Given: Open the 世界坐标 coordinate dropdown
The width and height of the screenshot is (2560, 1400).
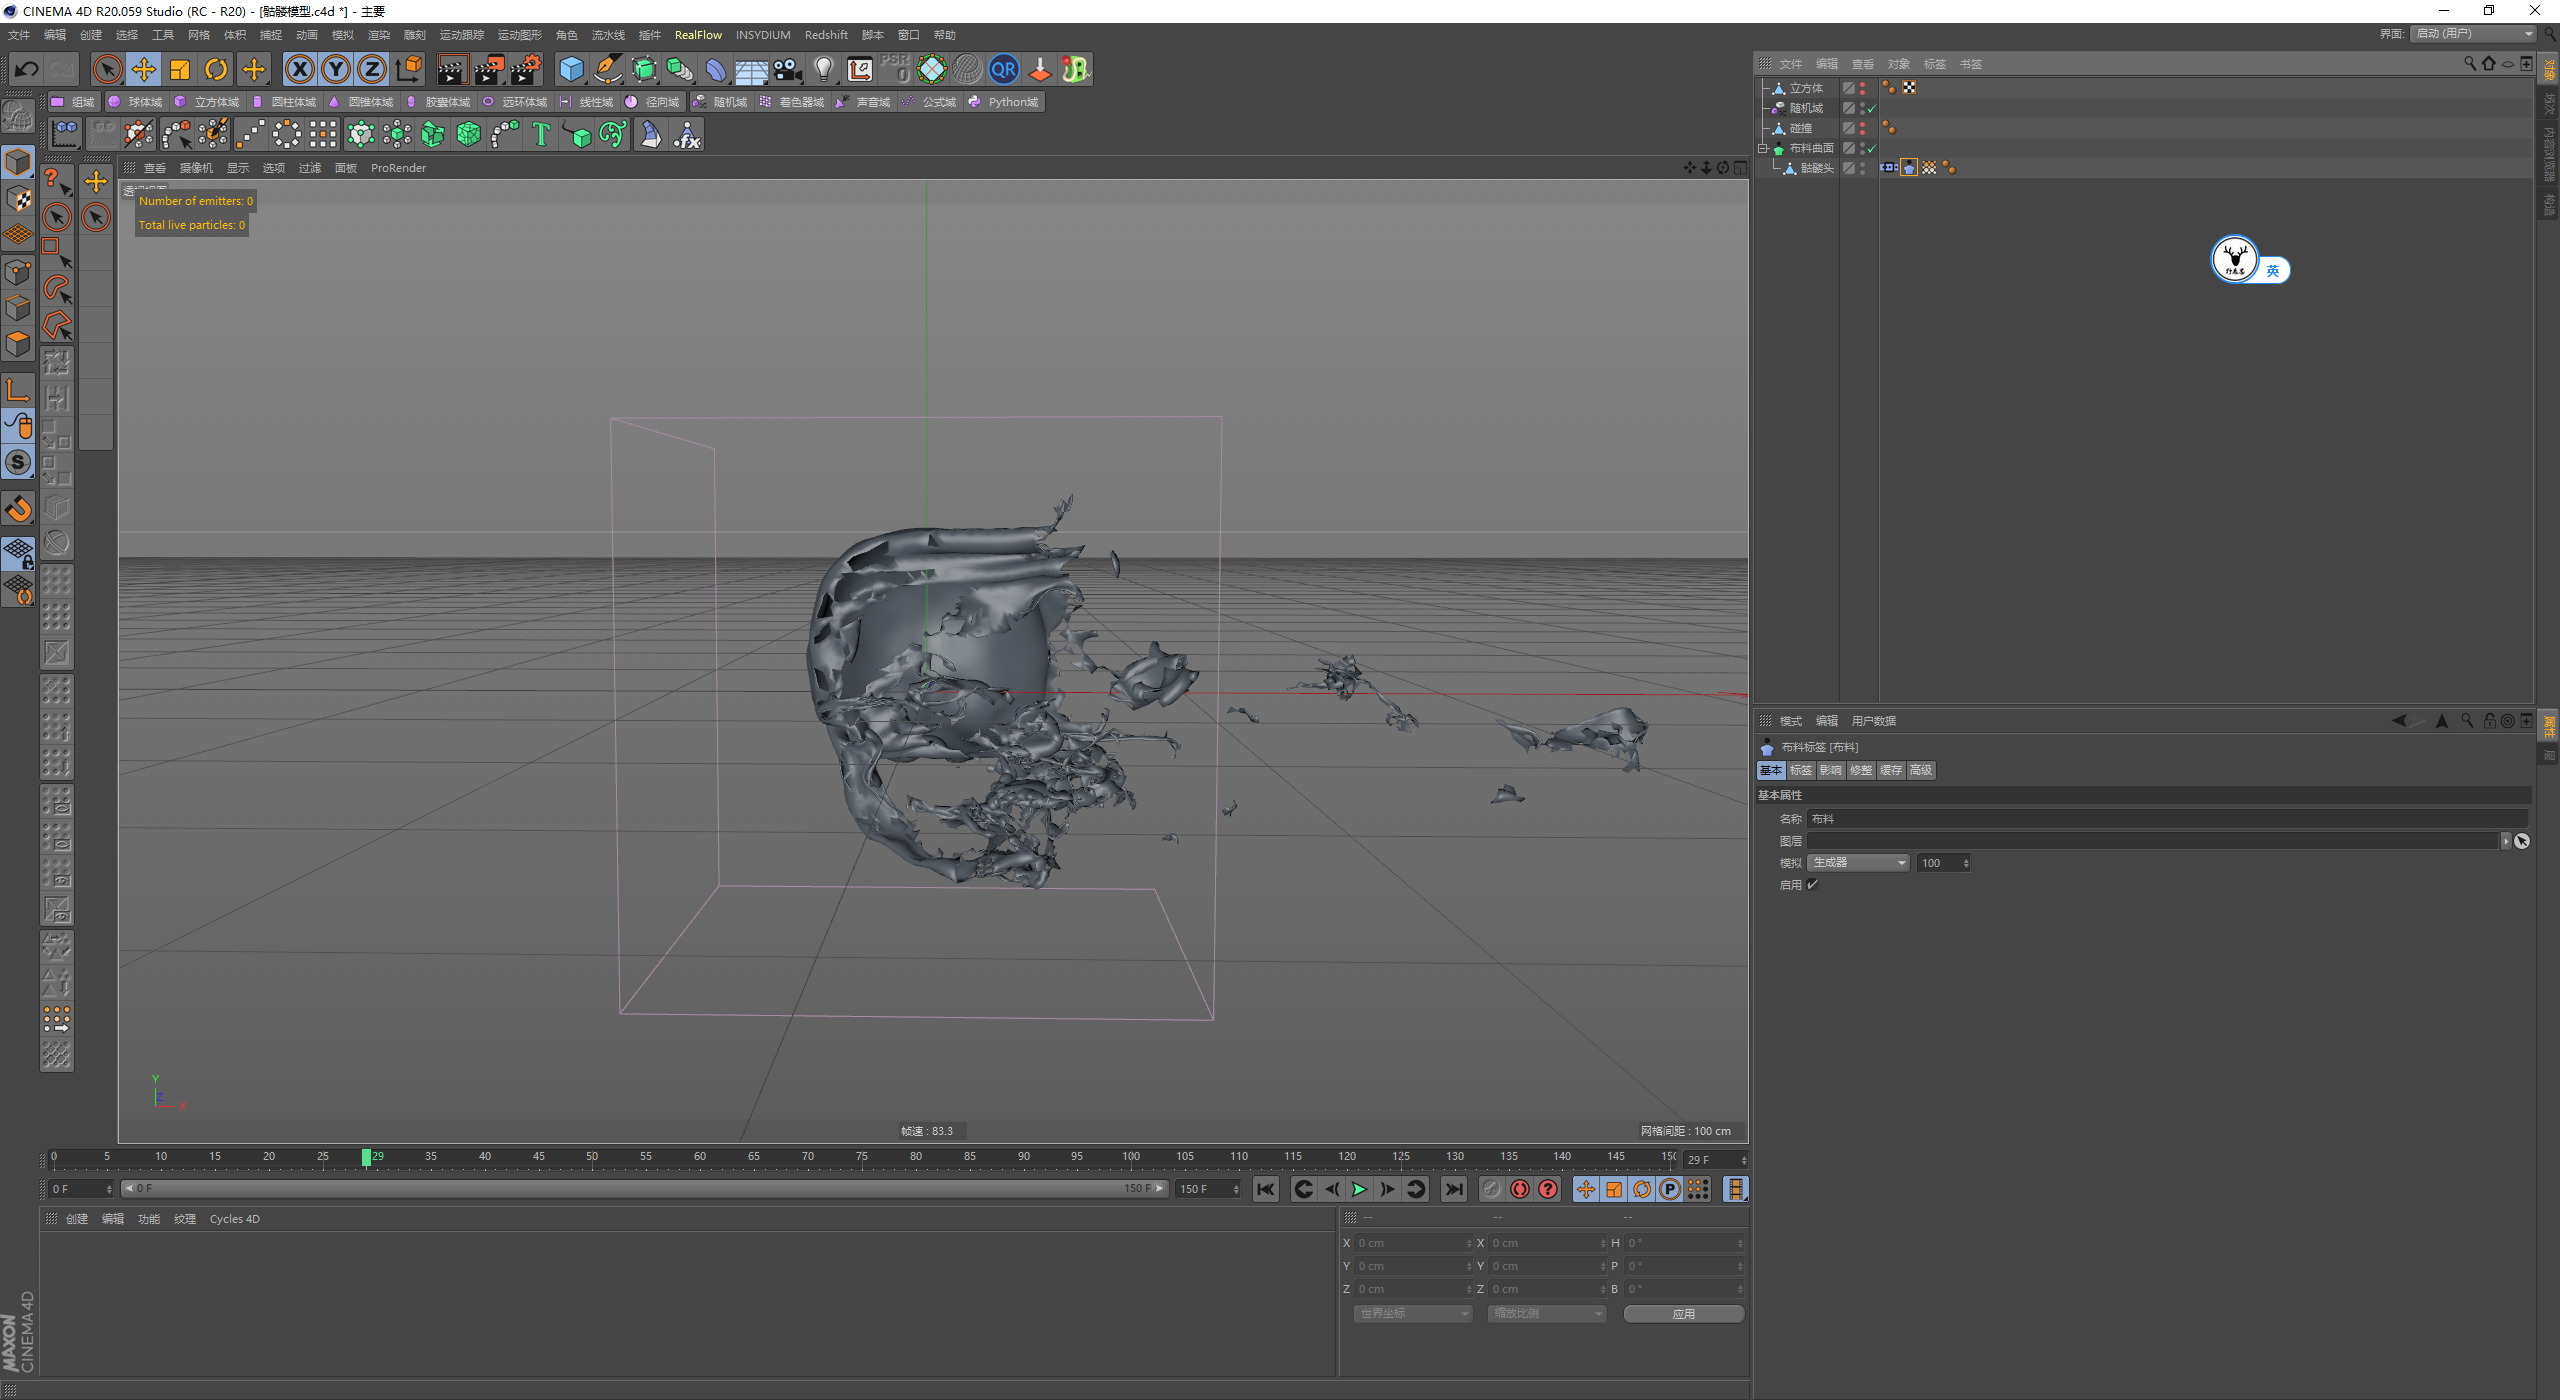Looking at the screenshot, I should [x=1414, y=1313].
